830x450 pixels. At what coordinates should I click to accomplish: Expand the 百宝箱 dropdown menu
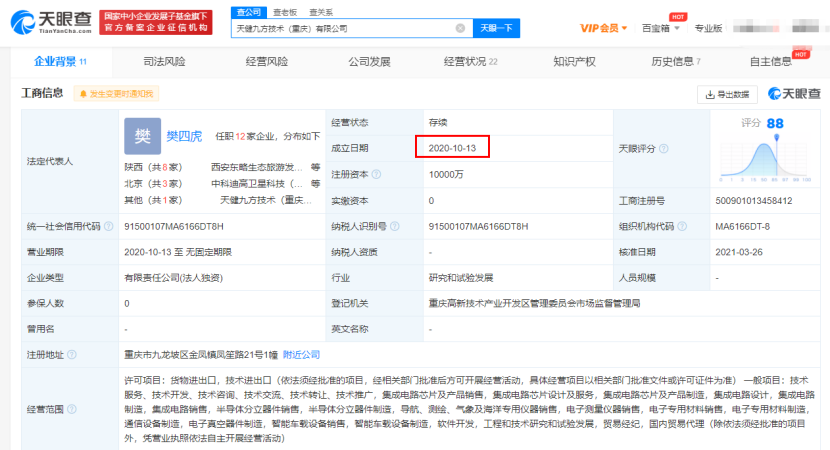(x=660, y=28)
